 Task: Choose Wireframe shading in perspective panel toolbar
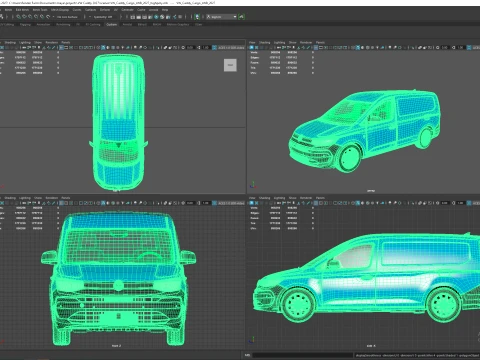352,47
